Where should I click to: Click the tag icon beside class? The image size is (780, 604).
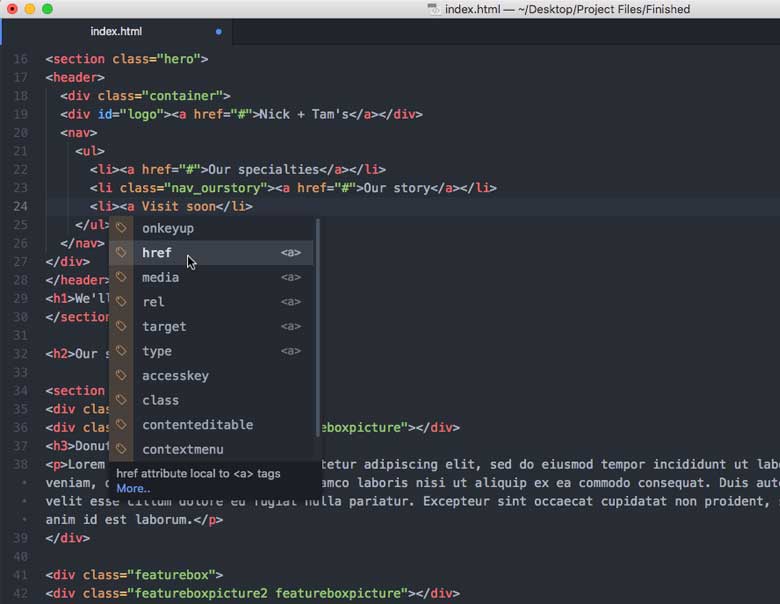tap(121, 400)
